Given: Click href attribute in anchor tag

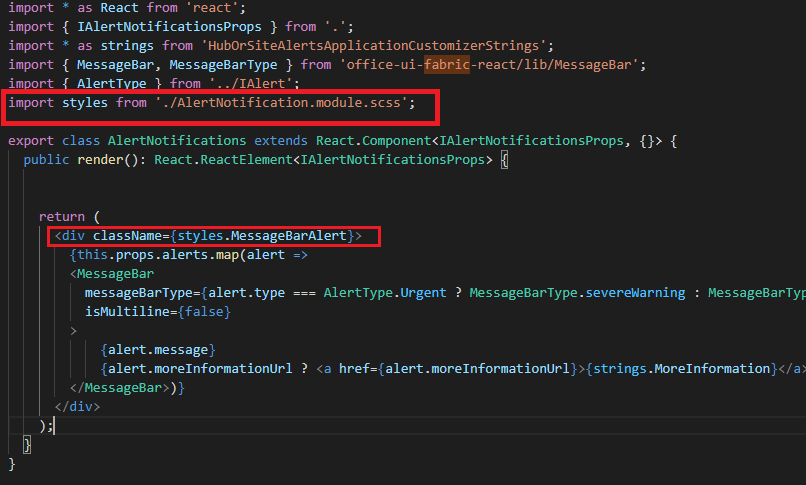Looking at the screenshot, I should pos(354,369).
